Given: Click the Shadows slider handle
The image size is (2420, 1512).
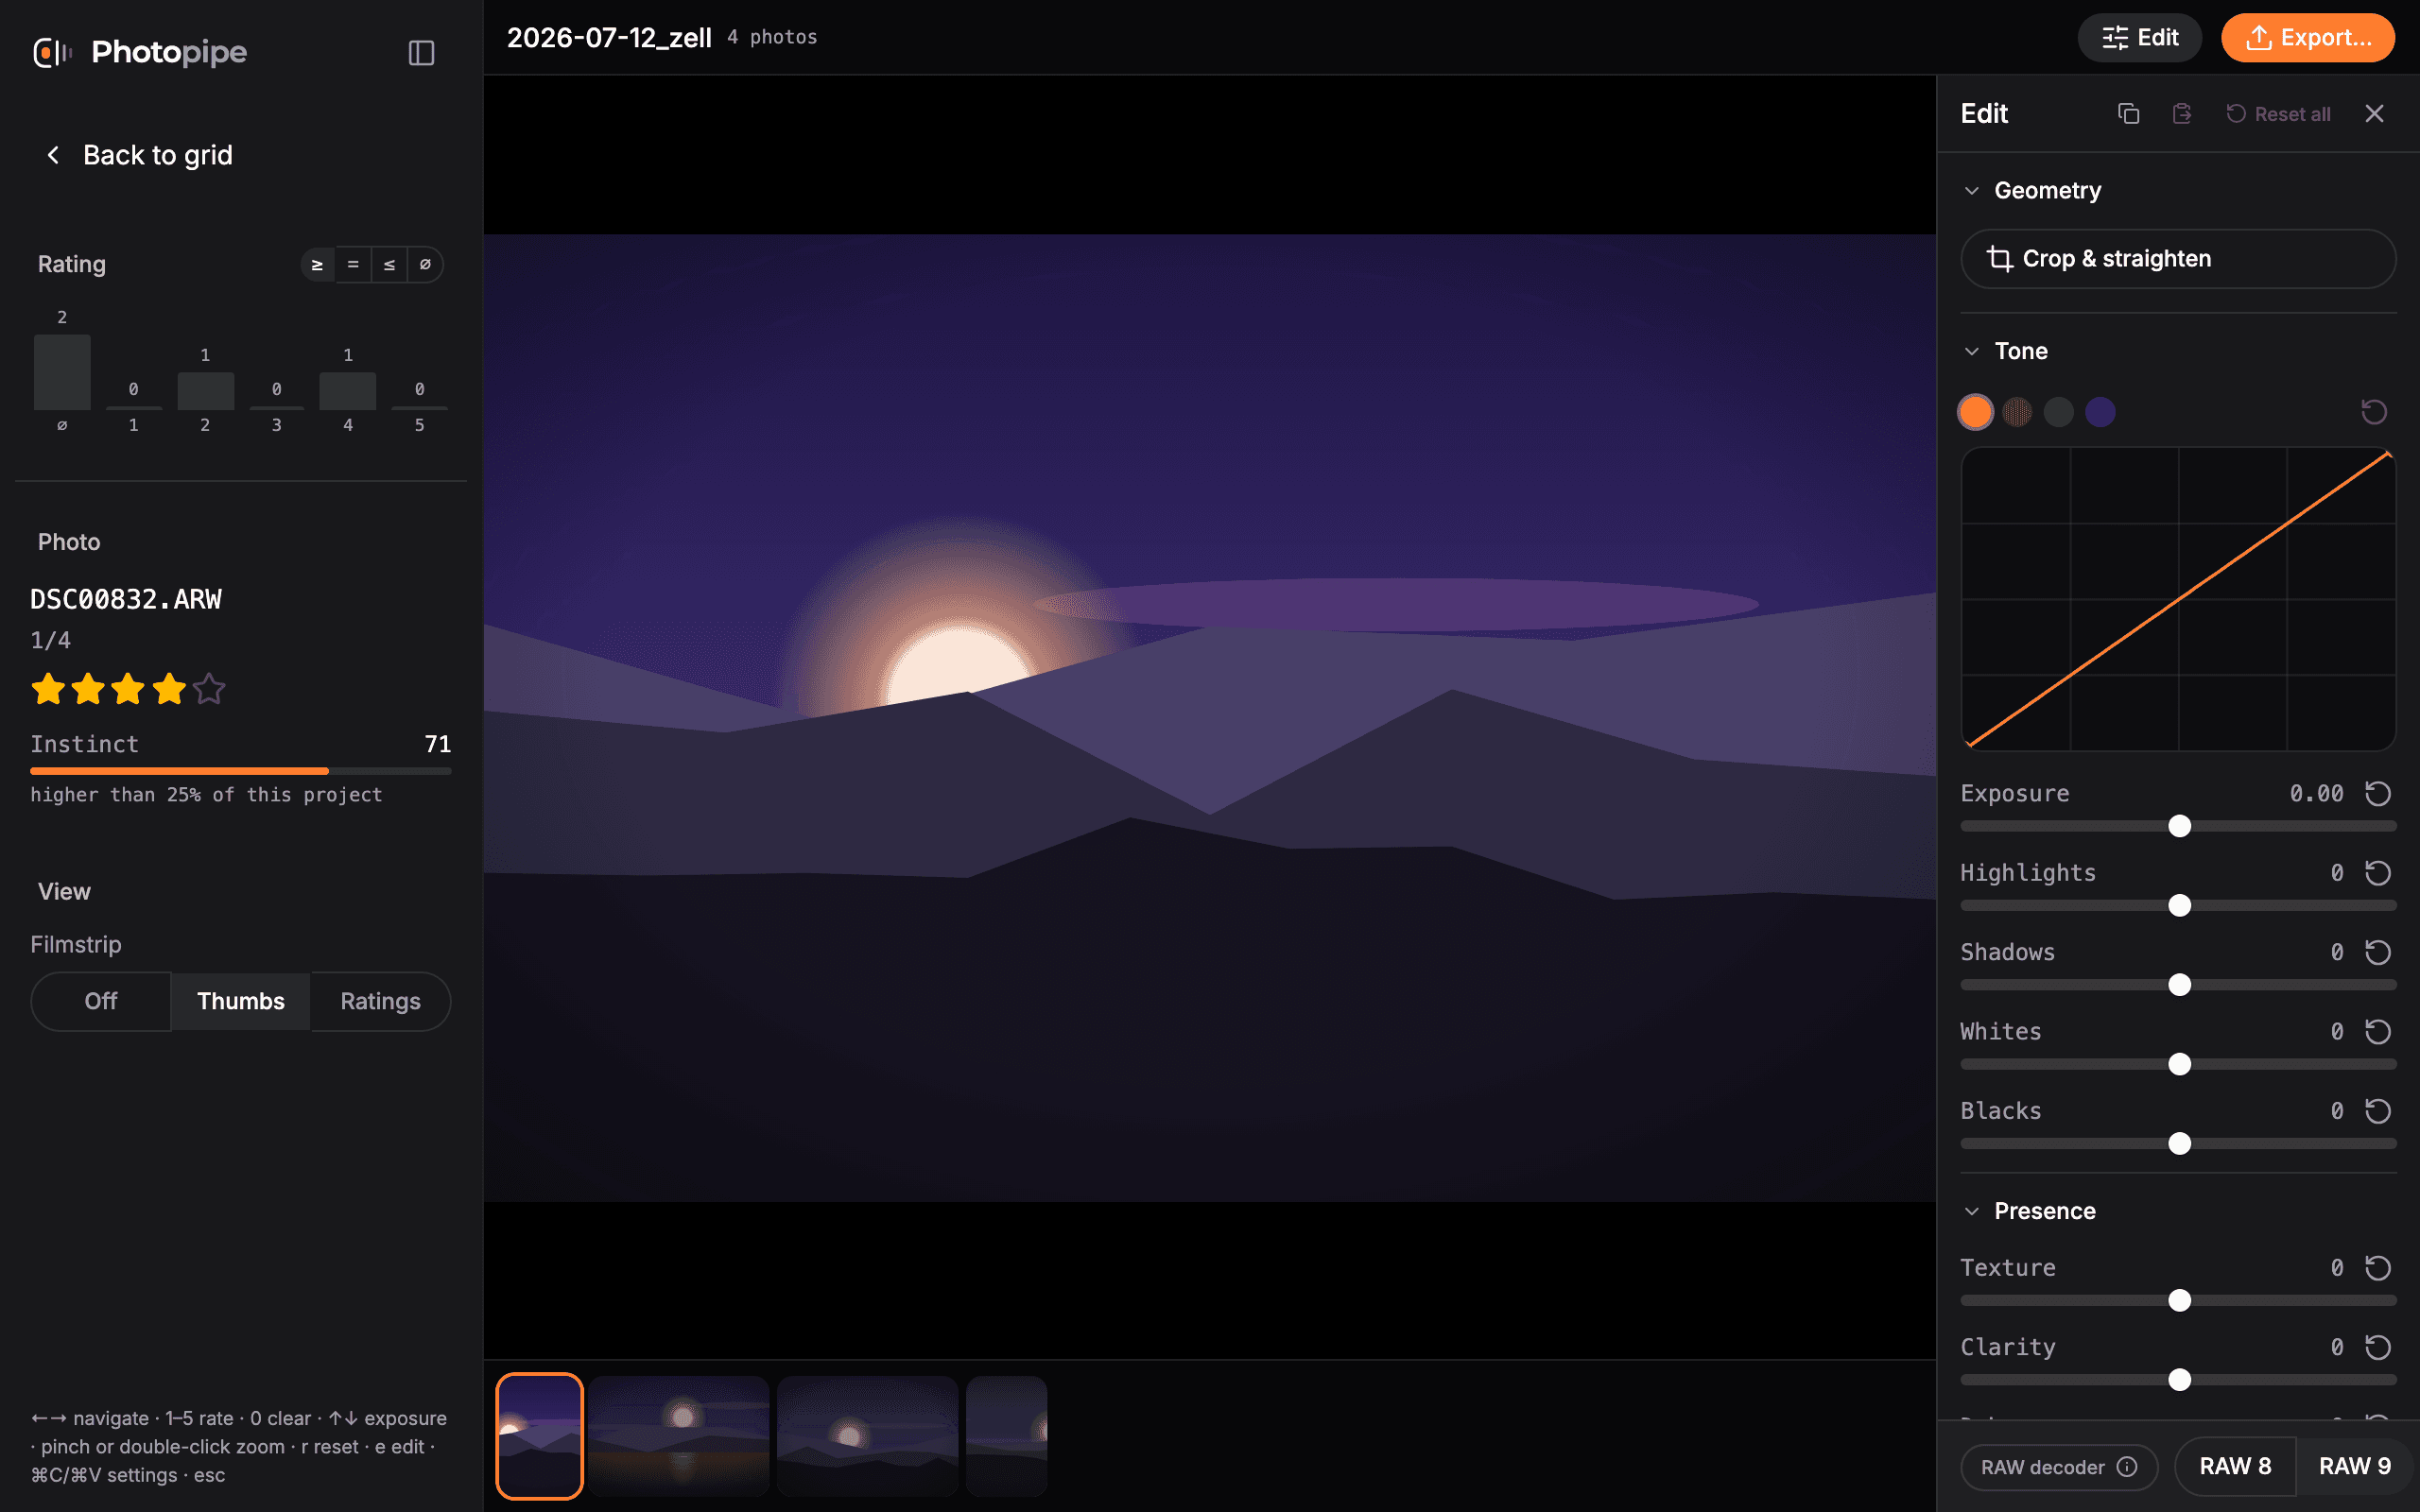Looking at the screenshot, I should (x=2179, y=985).
